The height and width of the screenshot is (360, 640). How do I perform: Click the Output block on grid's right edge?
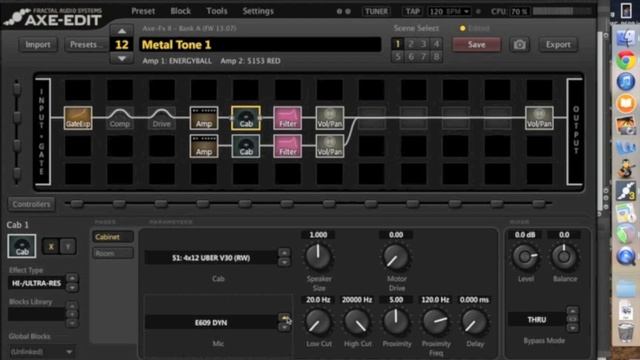pos(575,131)
